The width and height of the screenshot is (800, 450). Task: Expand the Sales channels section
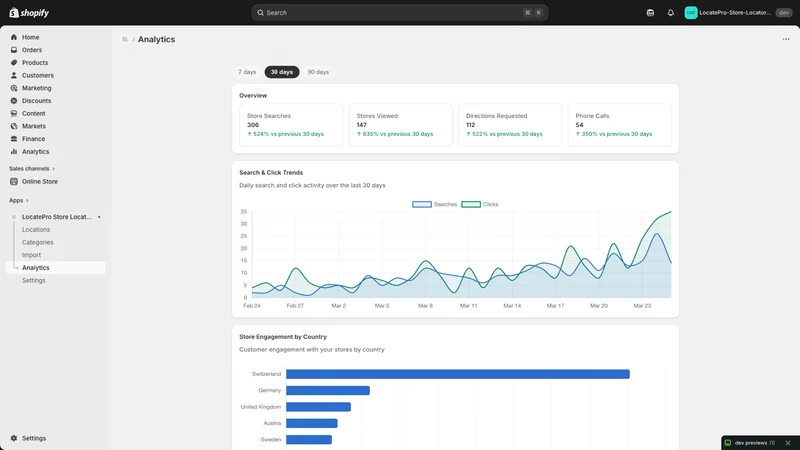pyautogui.click(x=32, y=168)
